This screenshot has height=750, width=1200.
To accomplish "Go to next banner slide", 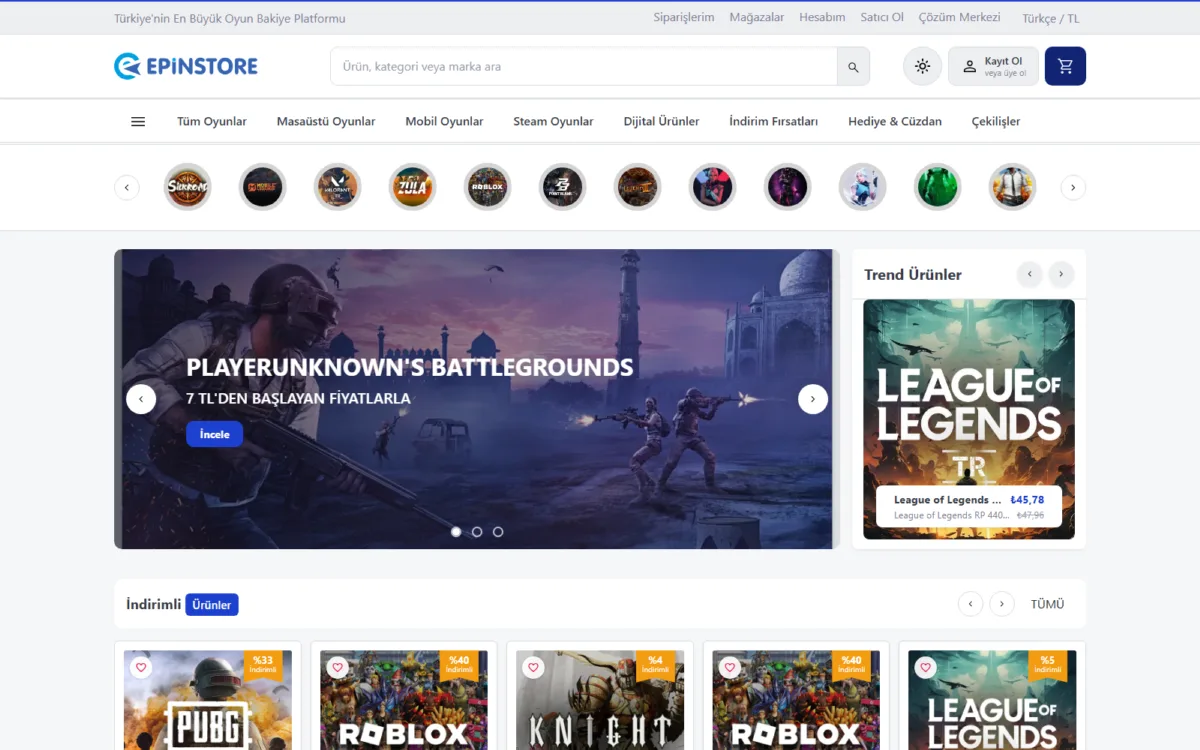I will pyautogui.click(x=813, y=399).
